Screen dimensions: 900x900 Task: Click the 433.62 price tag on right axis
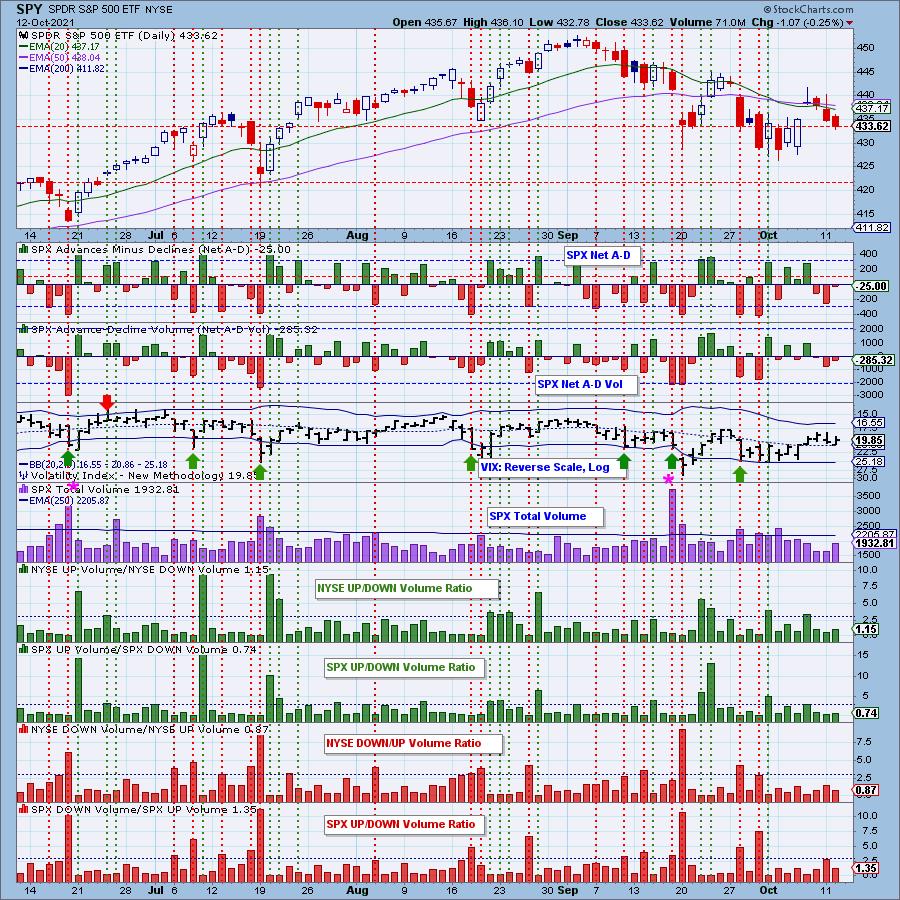872,126
